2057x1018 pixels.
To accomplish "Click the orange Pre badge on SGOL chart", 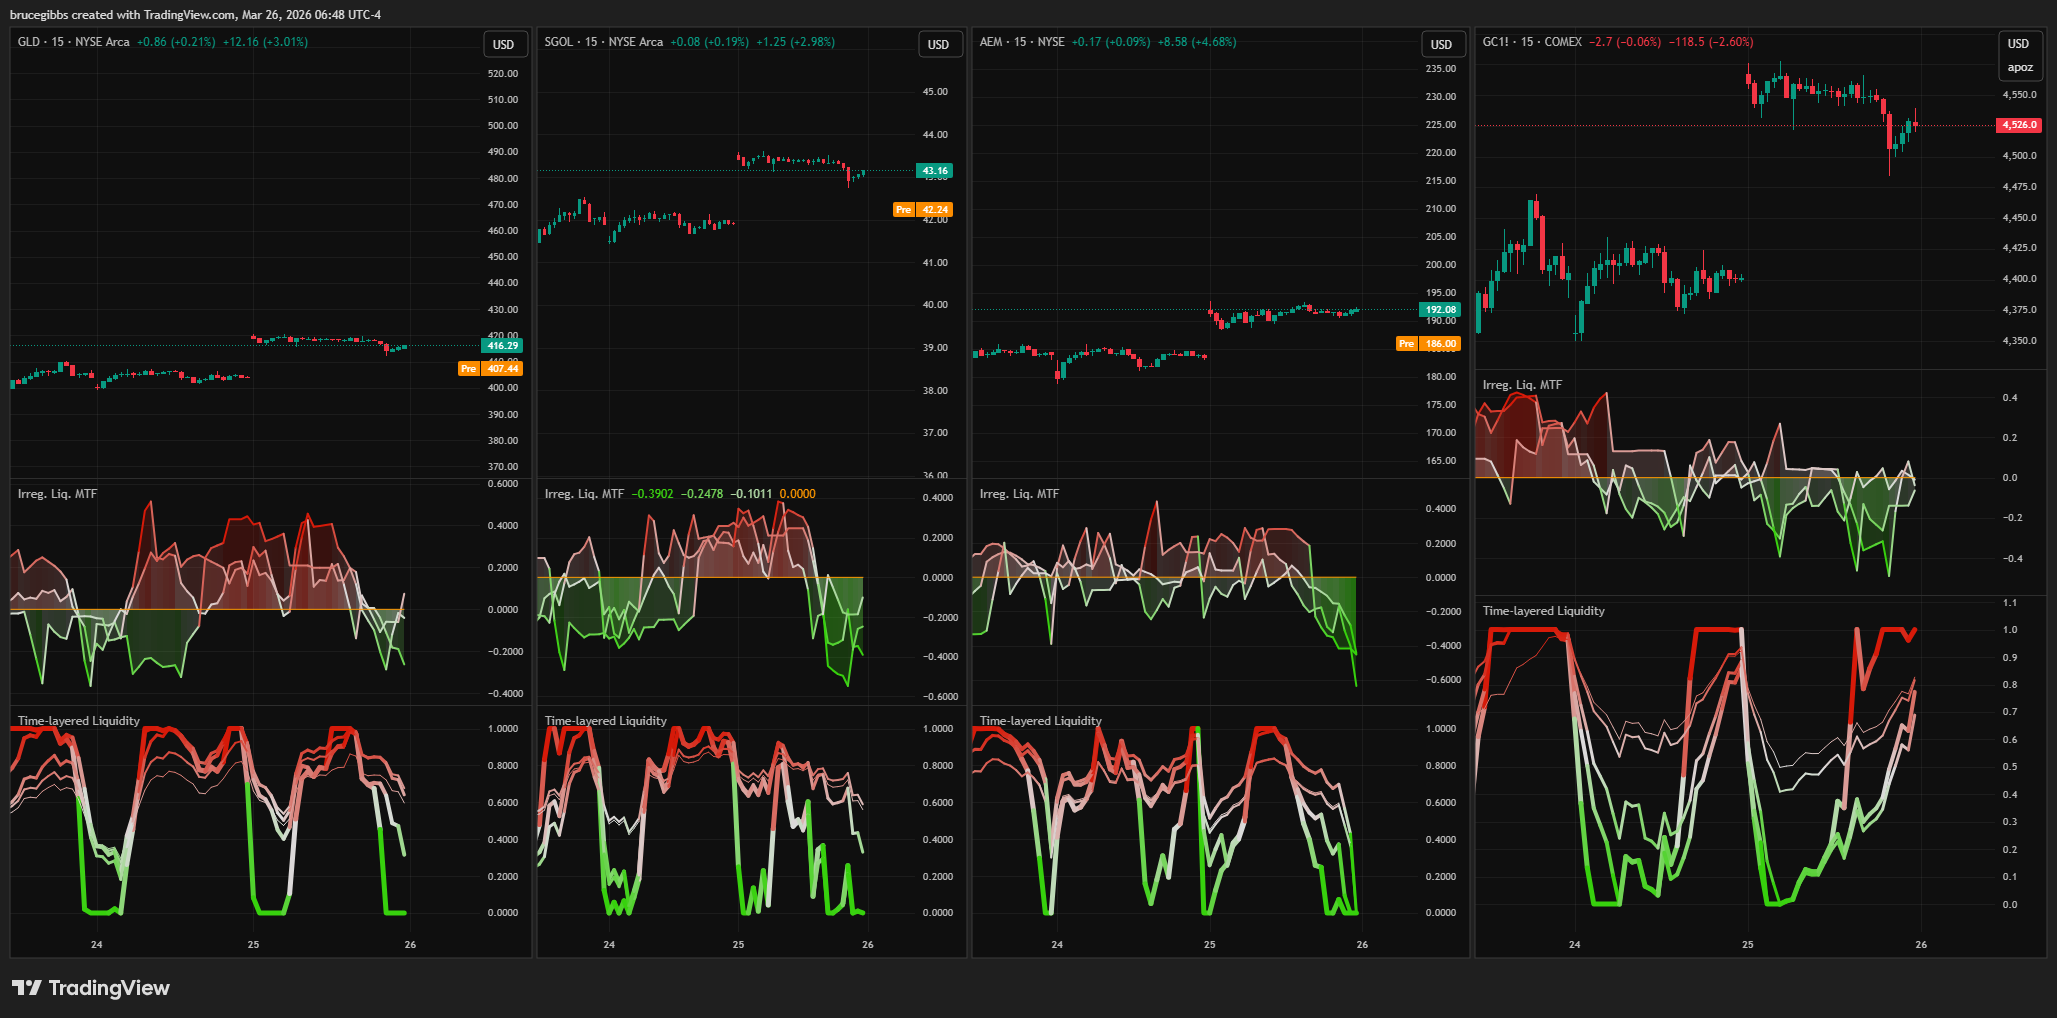I will (904, 210).
